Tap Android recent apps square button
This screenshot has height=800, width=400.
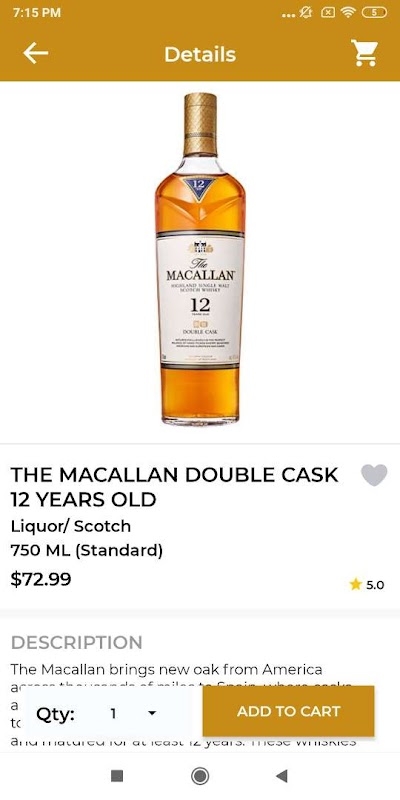pos(117,776)
